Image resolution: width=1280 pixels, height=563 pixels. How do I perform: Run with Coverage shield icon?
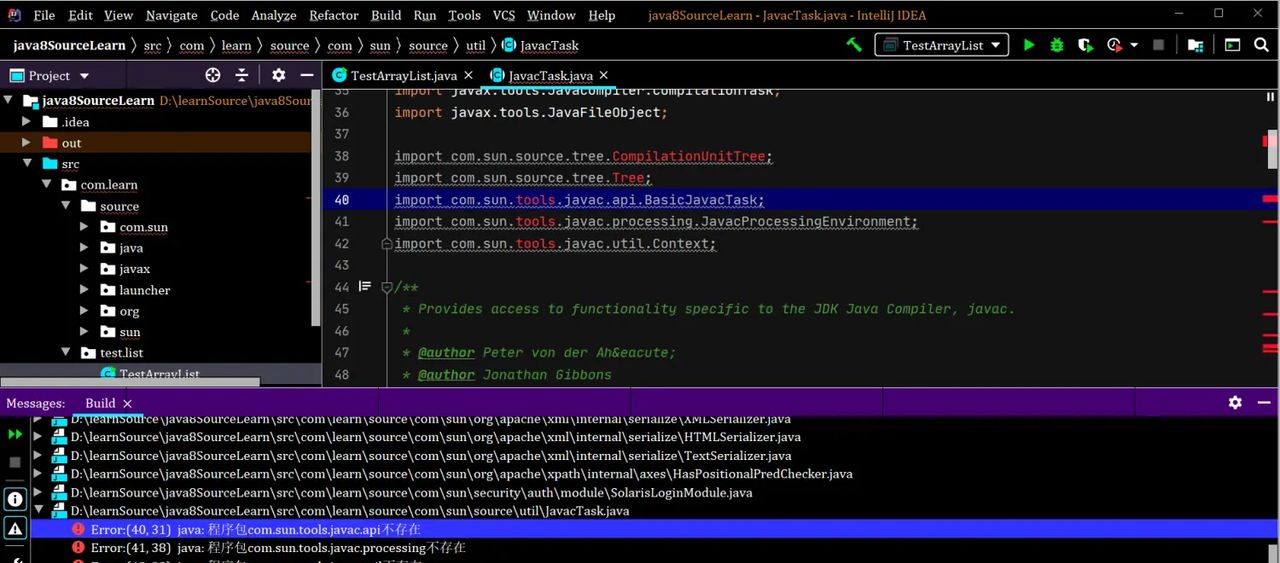click(x=1085, y=45)
